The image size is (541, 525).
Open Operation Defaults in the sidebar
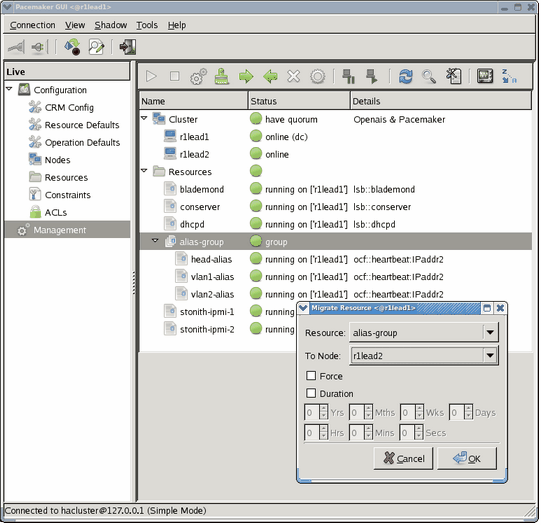click(82, 142)
